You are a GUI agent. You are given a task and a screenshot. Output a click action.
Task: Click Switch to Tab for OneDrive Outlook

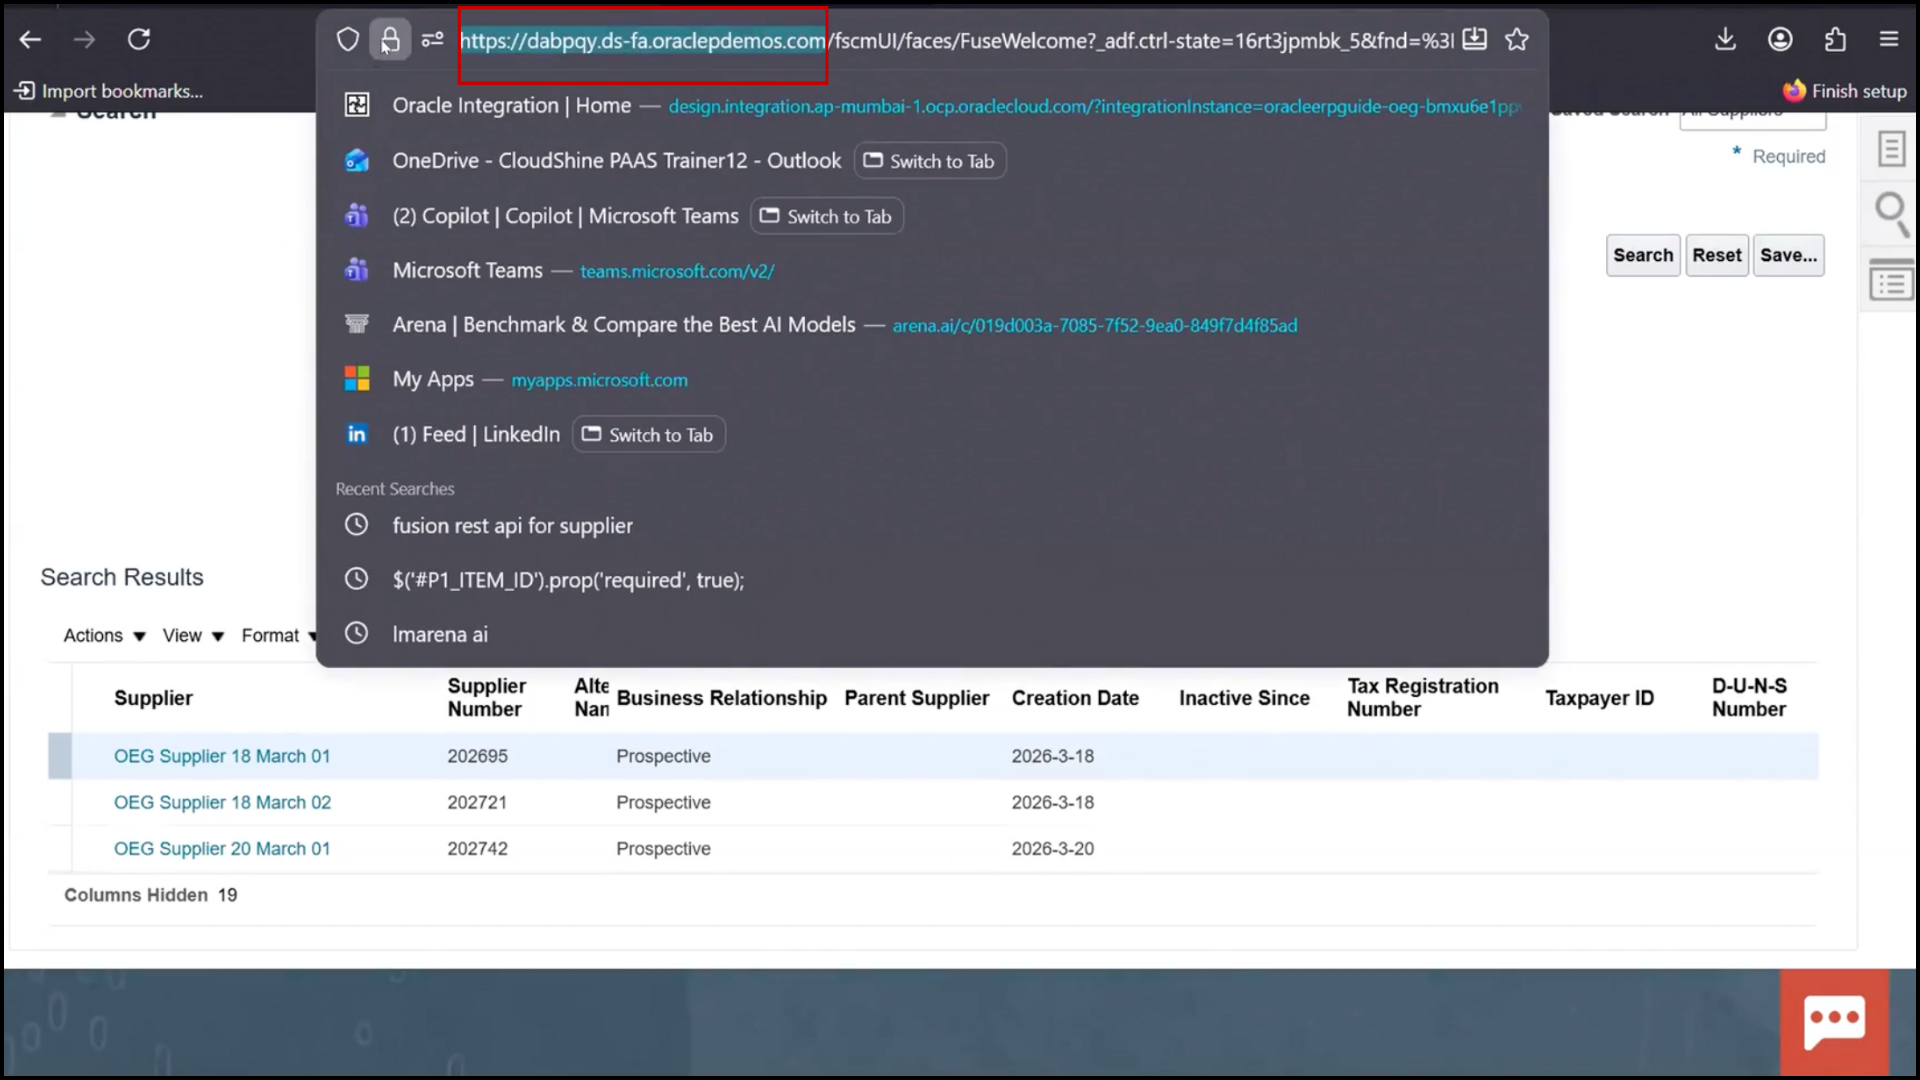click(x=930, y=161)
